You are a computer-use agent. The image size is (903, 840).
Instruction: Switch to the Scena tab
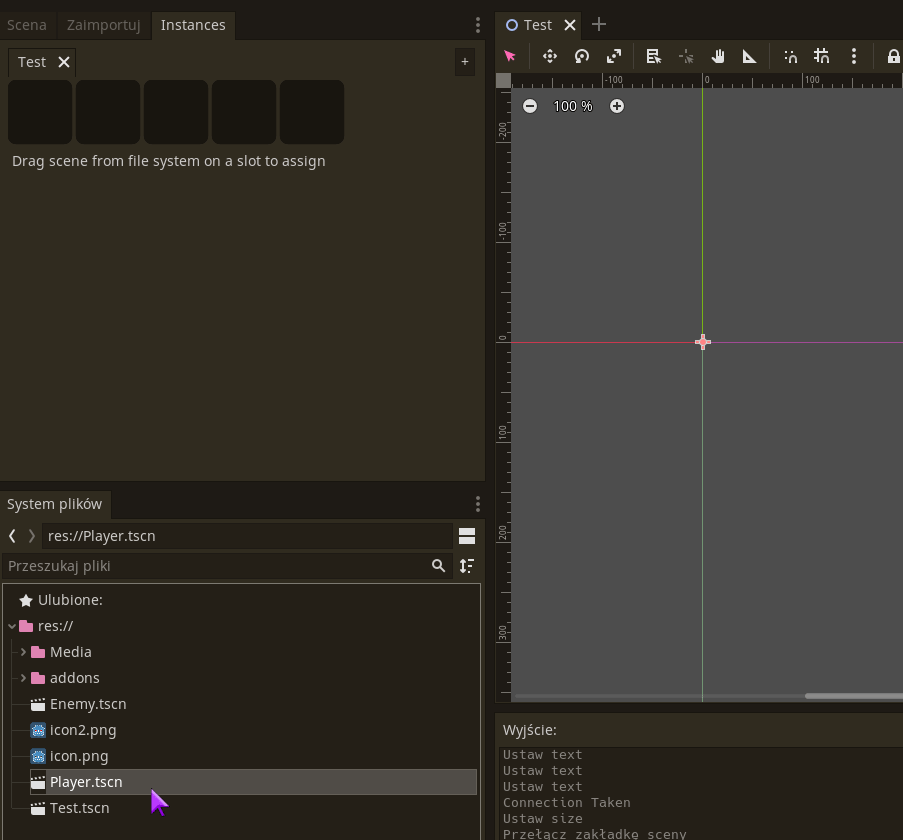tap(26, 25)
